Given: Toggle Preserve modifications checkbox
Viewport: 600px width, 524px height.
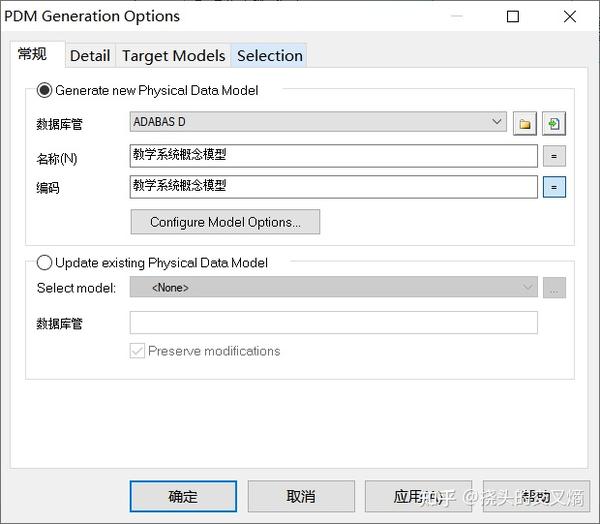Looking at the screenshot, I should point(138,351).
